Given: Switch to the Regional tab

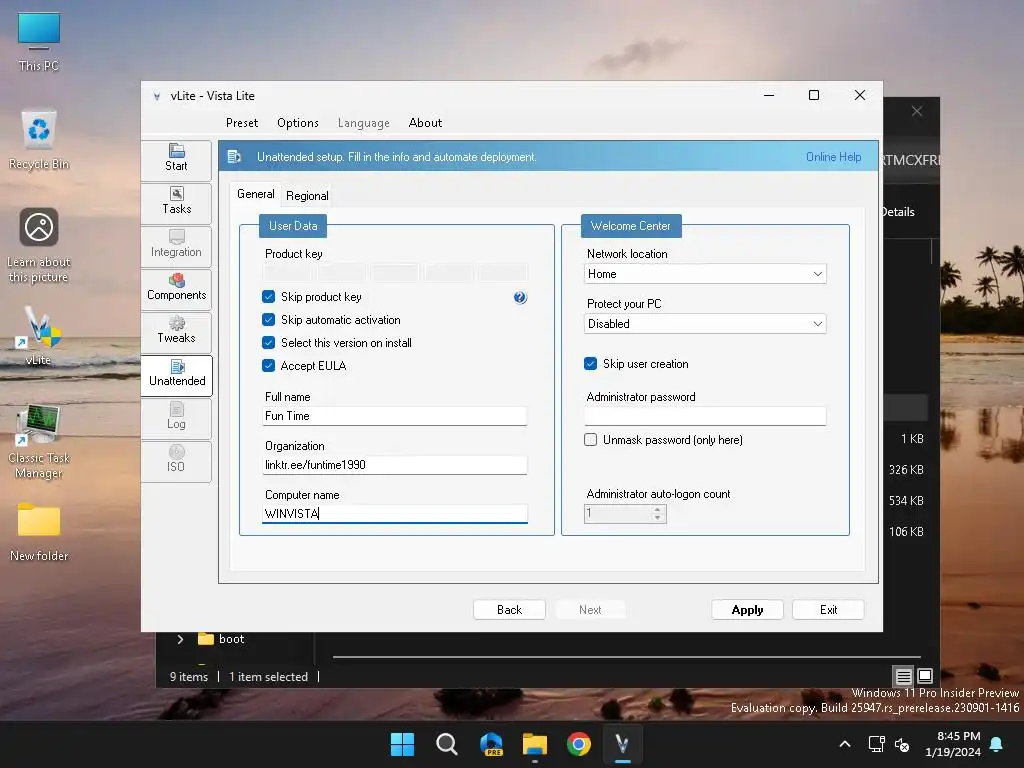Looking at the screenshot, I should pos(307,196).
